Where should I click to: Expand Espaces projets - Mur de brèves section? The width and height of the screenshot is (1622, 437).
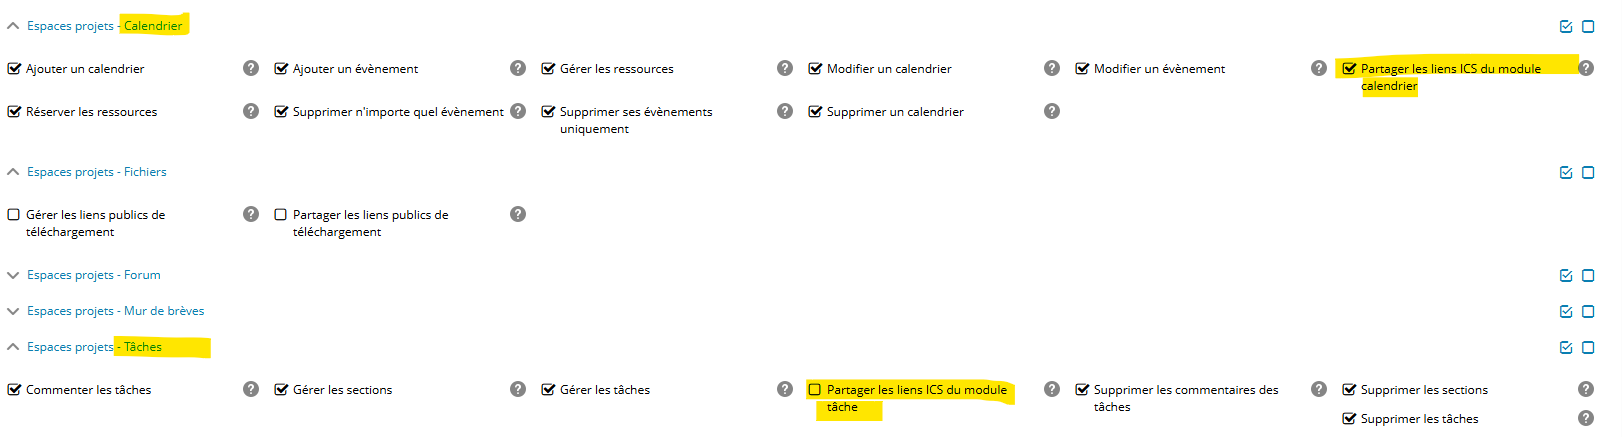point(13,311)
